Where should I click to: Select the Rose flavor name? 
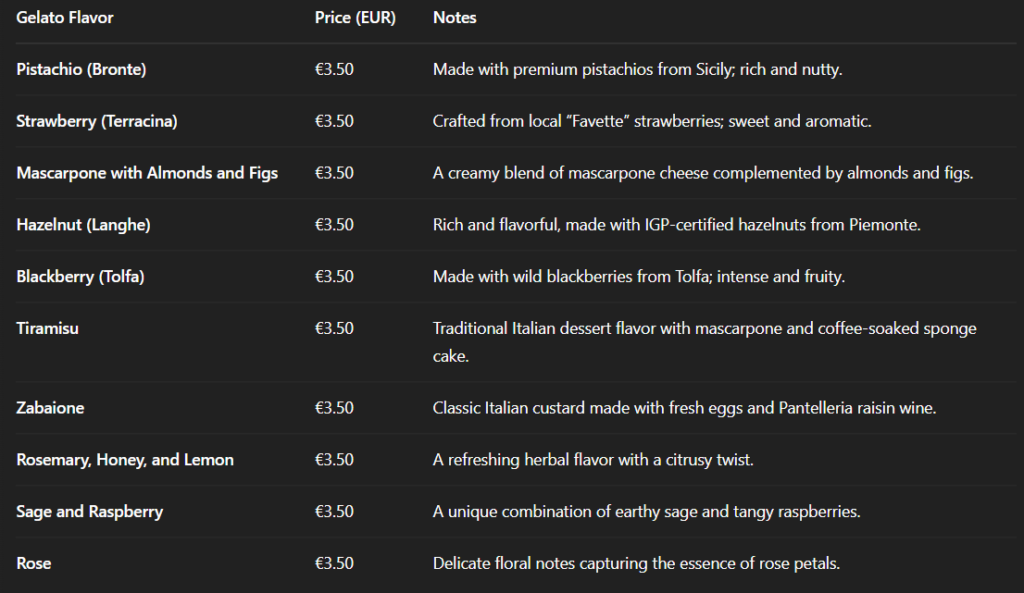click(x=33, y=564)
